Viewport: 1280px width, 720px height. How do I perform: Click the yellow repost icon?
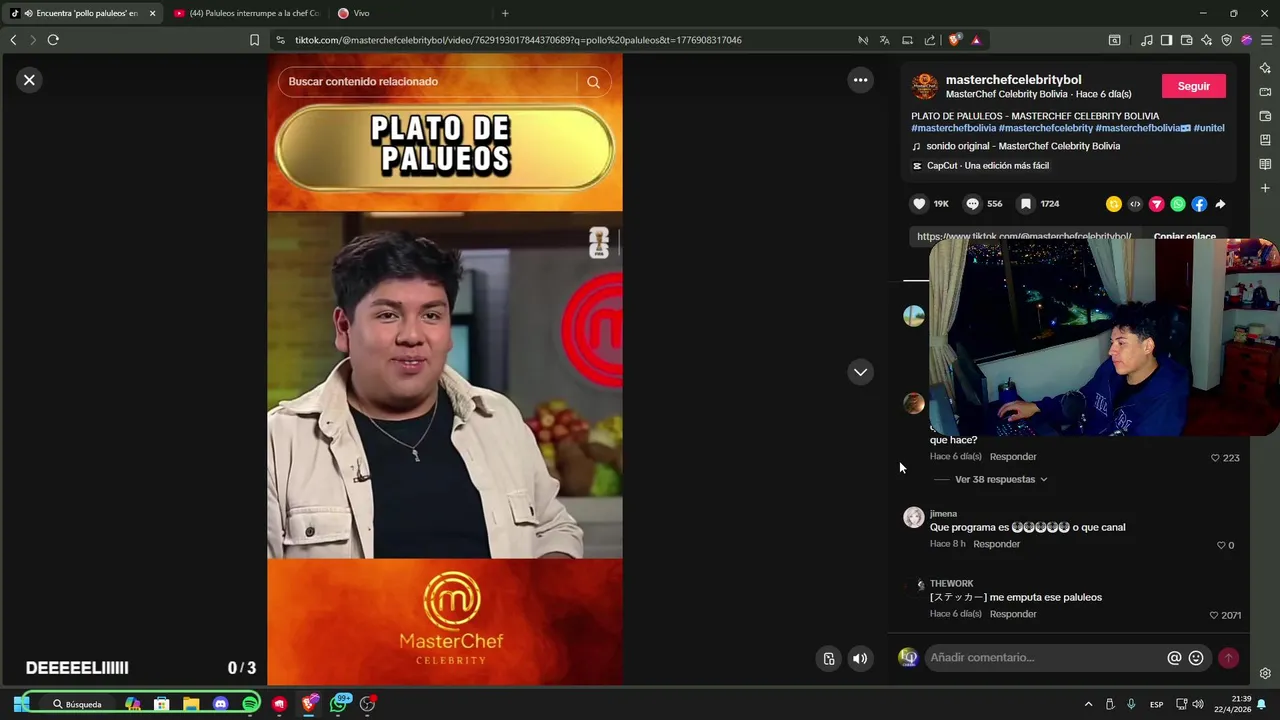1113,204
